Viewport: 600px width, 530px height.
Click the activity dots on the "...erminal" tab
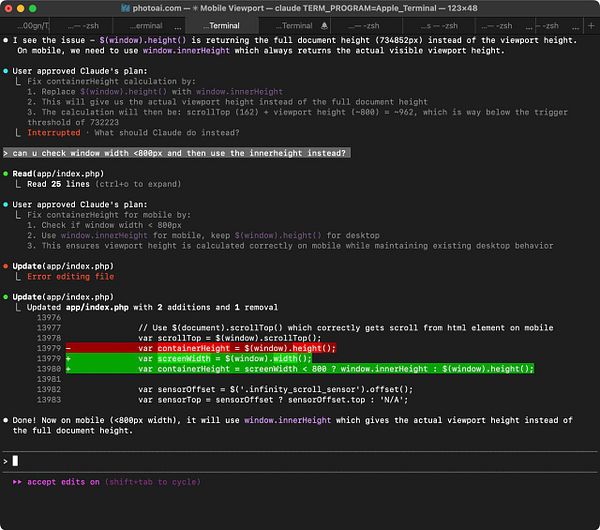[x=178, y=27]
